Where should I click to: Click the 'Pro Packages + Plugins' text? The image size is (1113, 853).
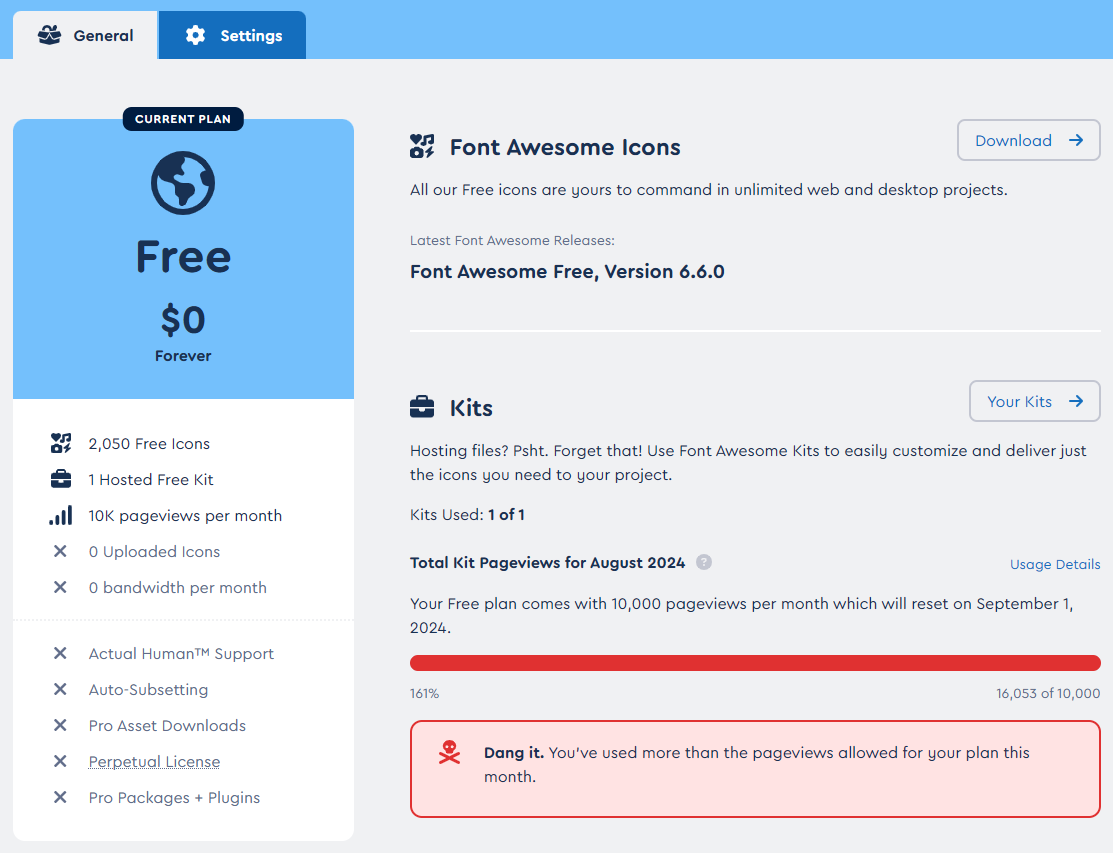tap(174, 798)
